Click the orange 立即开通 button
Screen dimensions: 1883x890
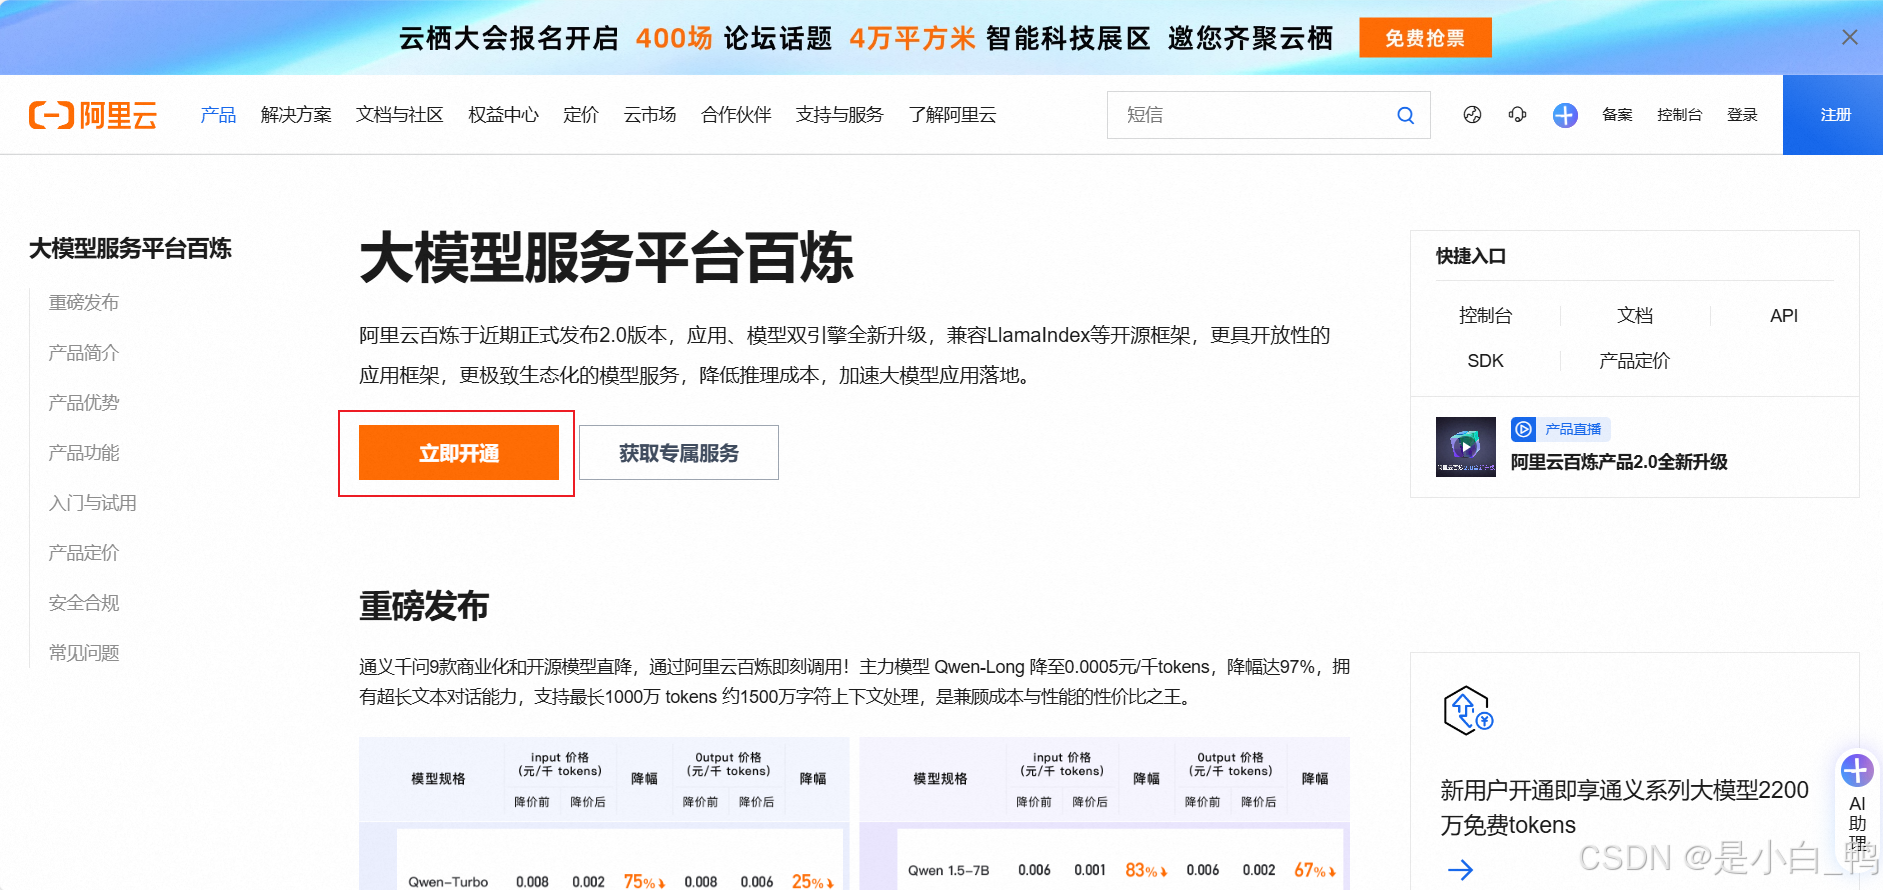coord(459,453)
